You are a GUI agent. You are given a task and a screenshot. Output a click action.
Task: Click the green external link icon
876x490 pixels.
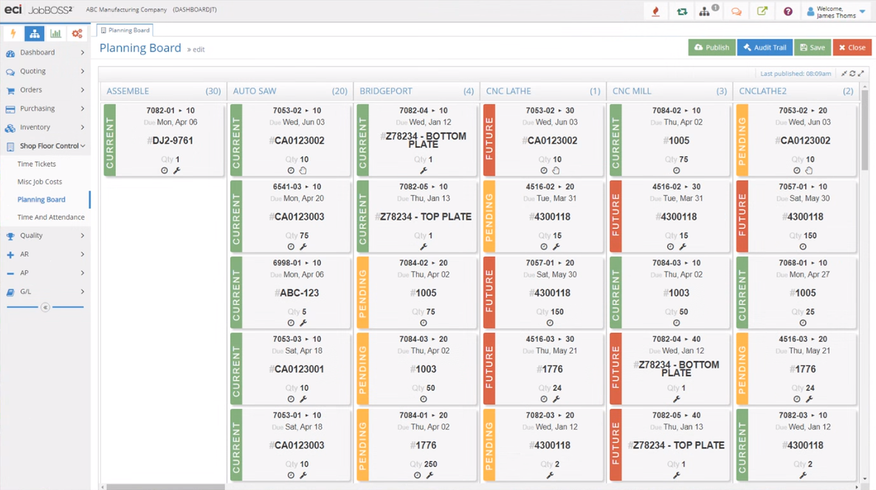762,12
